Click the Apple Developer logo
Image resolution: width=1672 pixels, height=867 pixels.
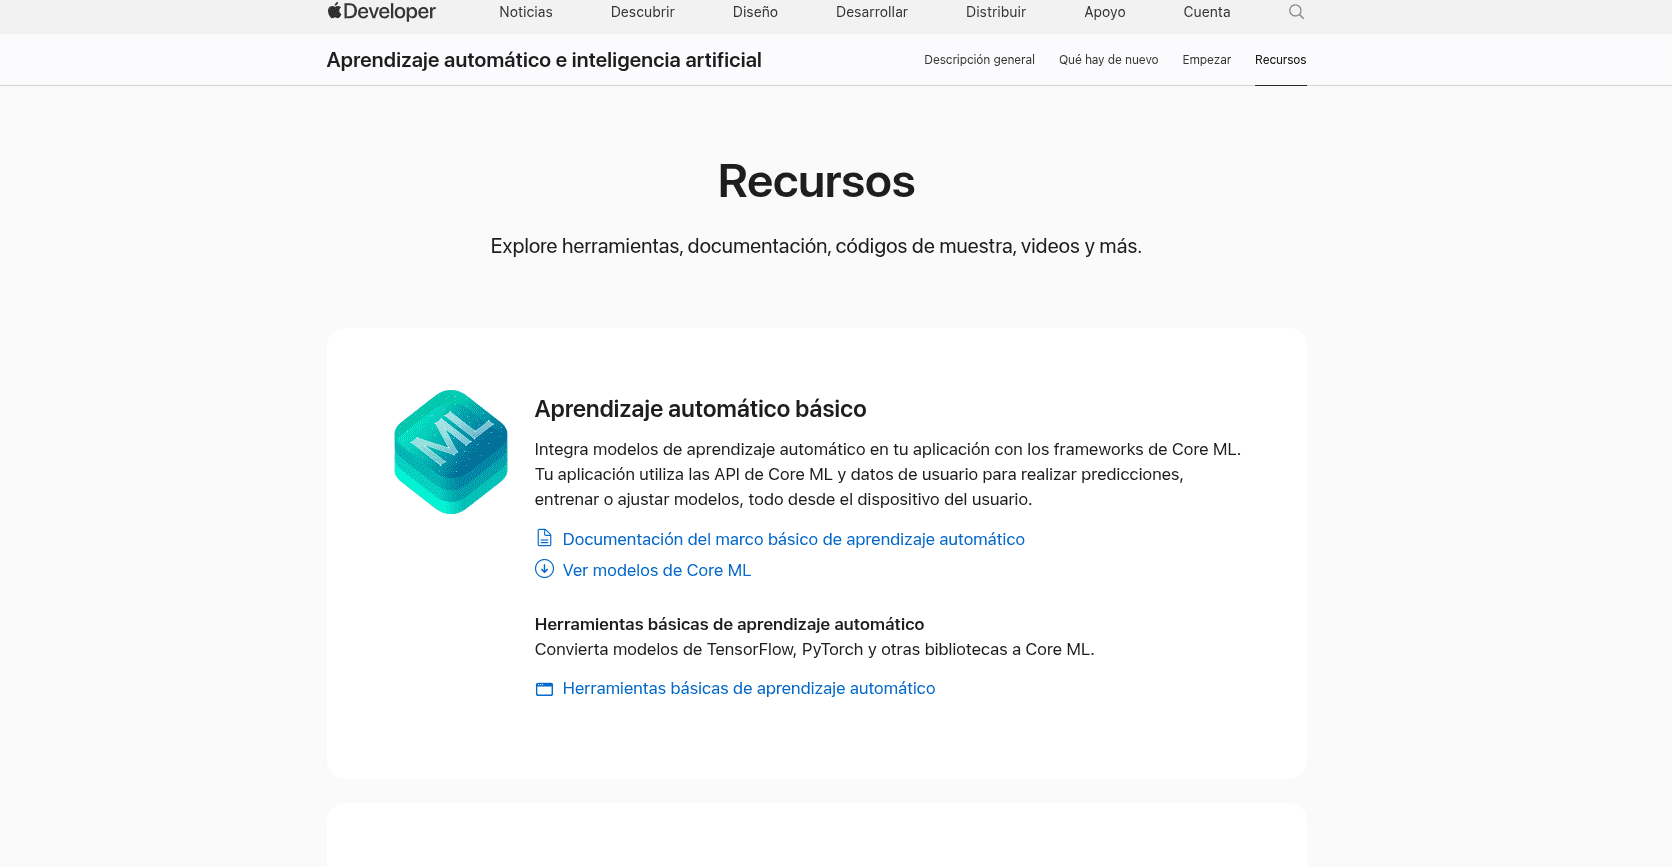coord(381,12)
